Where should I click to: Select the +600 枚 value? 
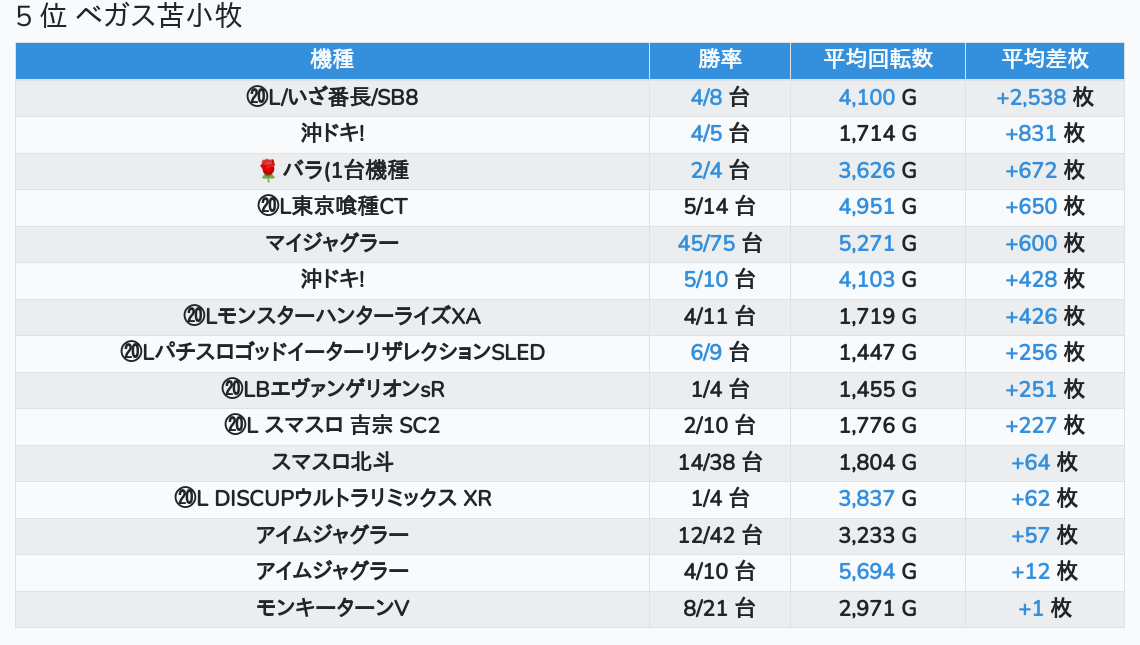(1045, 243)
